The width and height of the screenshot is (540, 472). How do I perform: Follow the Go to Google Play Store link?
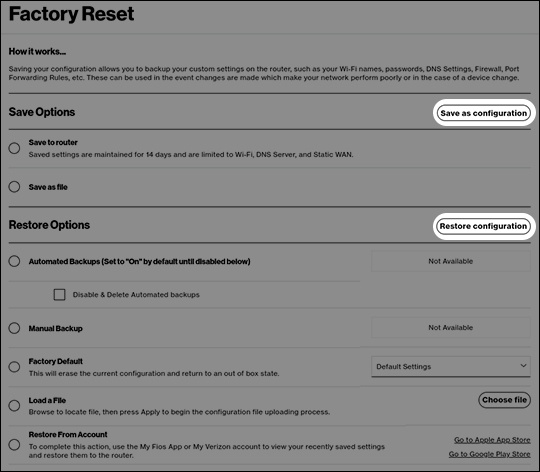(489, 454)
